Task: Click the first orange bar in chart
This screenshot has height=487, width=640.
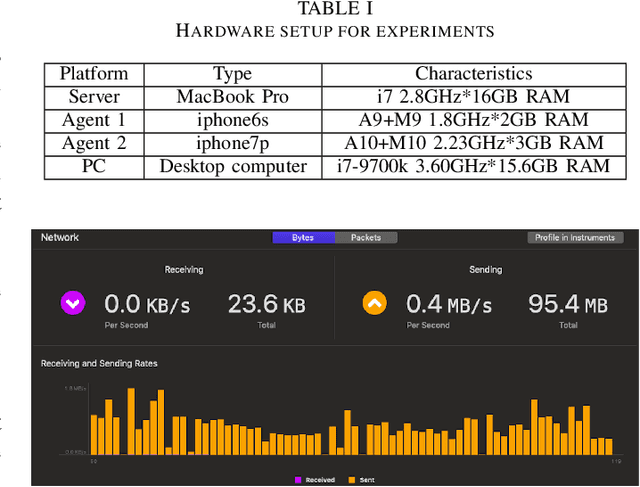Action: [x=95, y=434]
